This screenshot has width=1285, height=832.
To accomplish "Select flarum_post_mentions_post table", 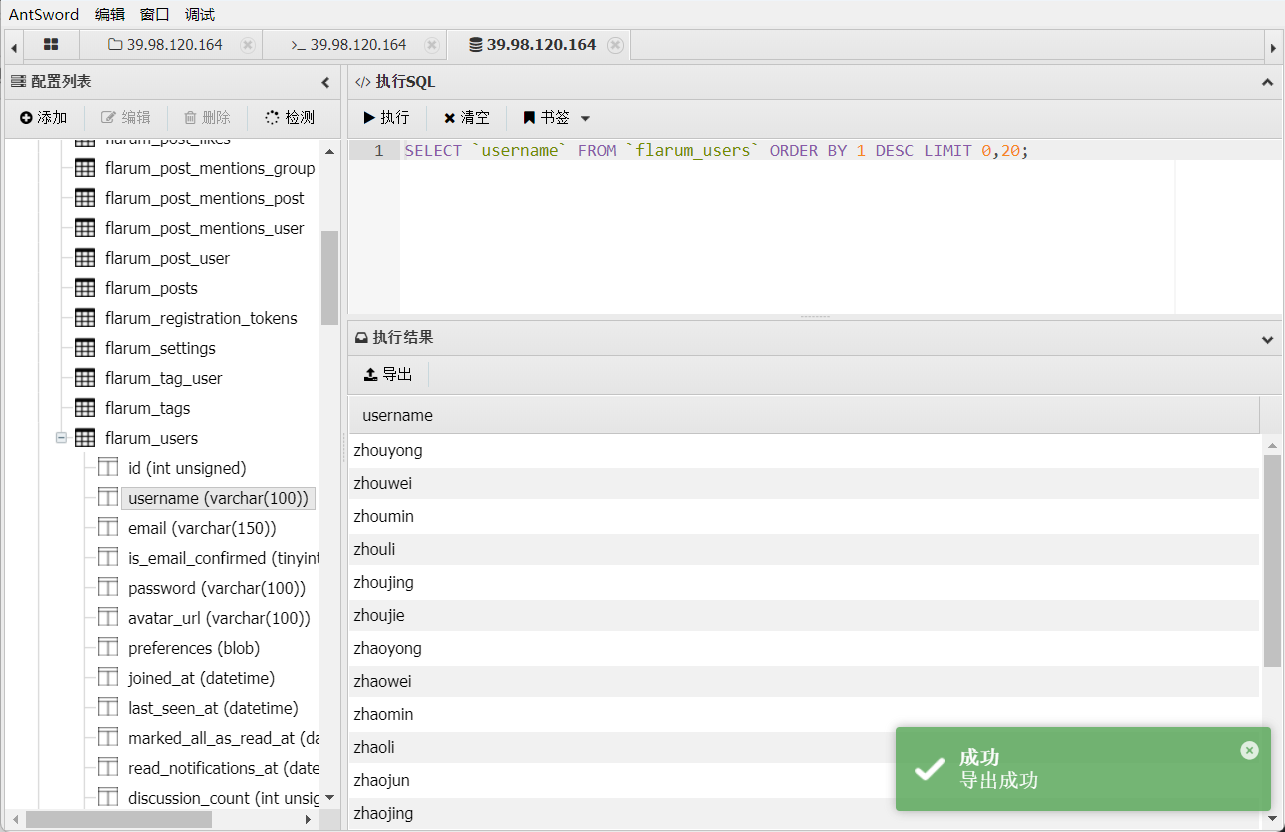I will [x=204, y=198].
